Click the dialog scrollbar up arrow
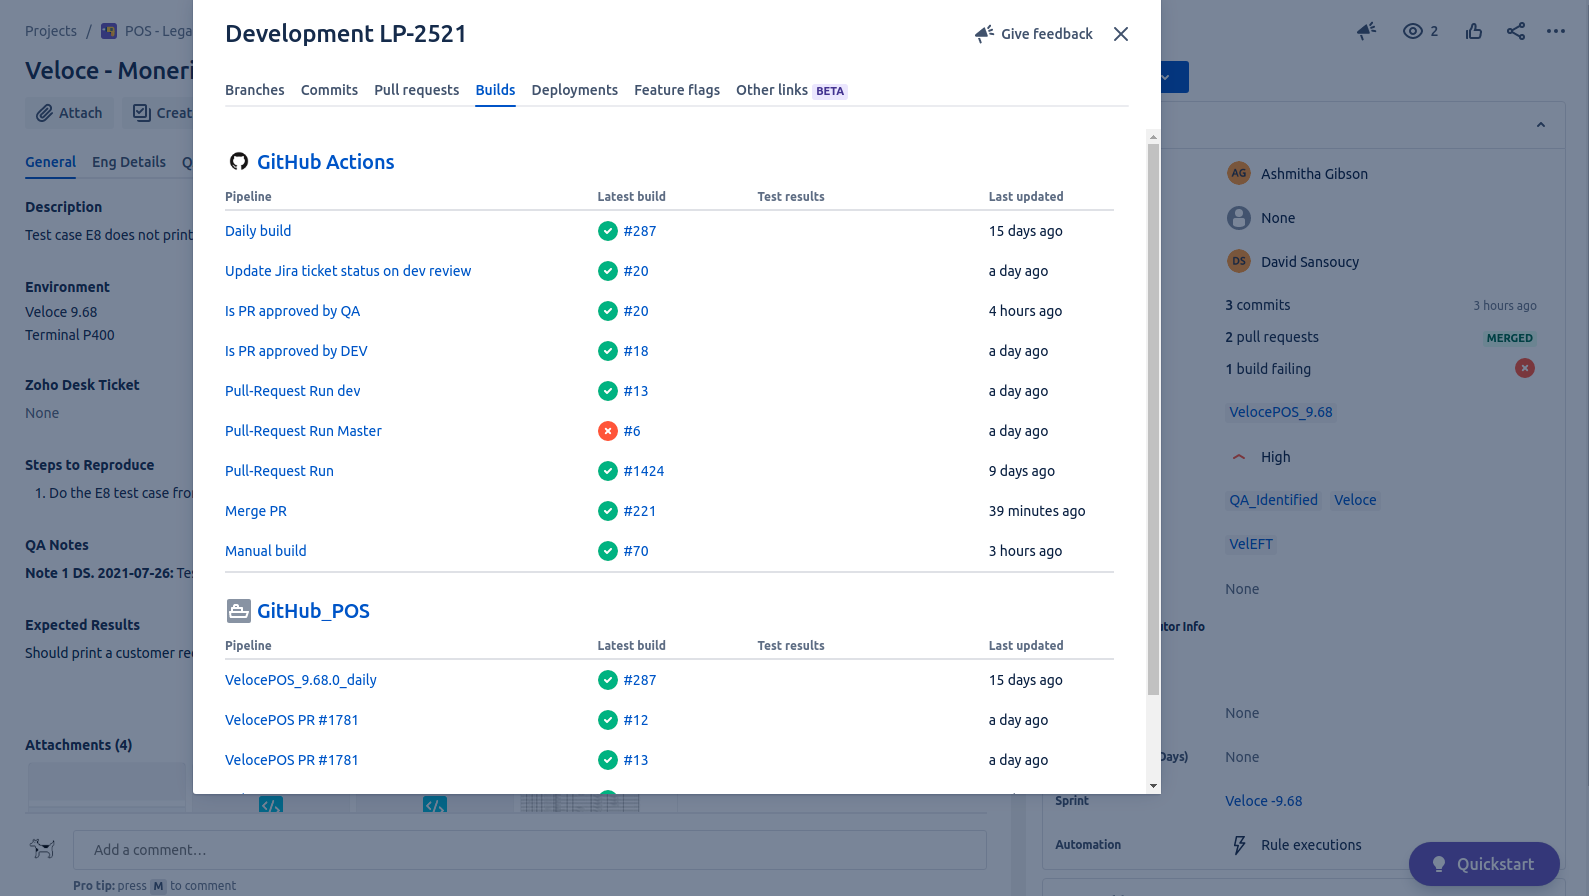The width and height of the screenshot is (1589, 896). coord(1154,137)
